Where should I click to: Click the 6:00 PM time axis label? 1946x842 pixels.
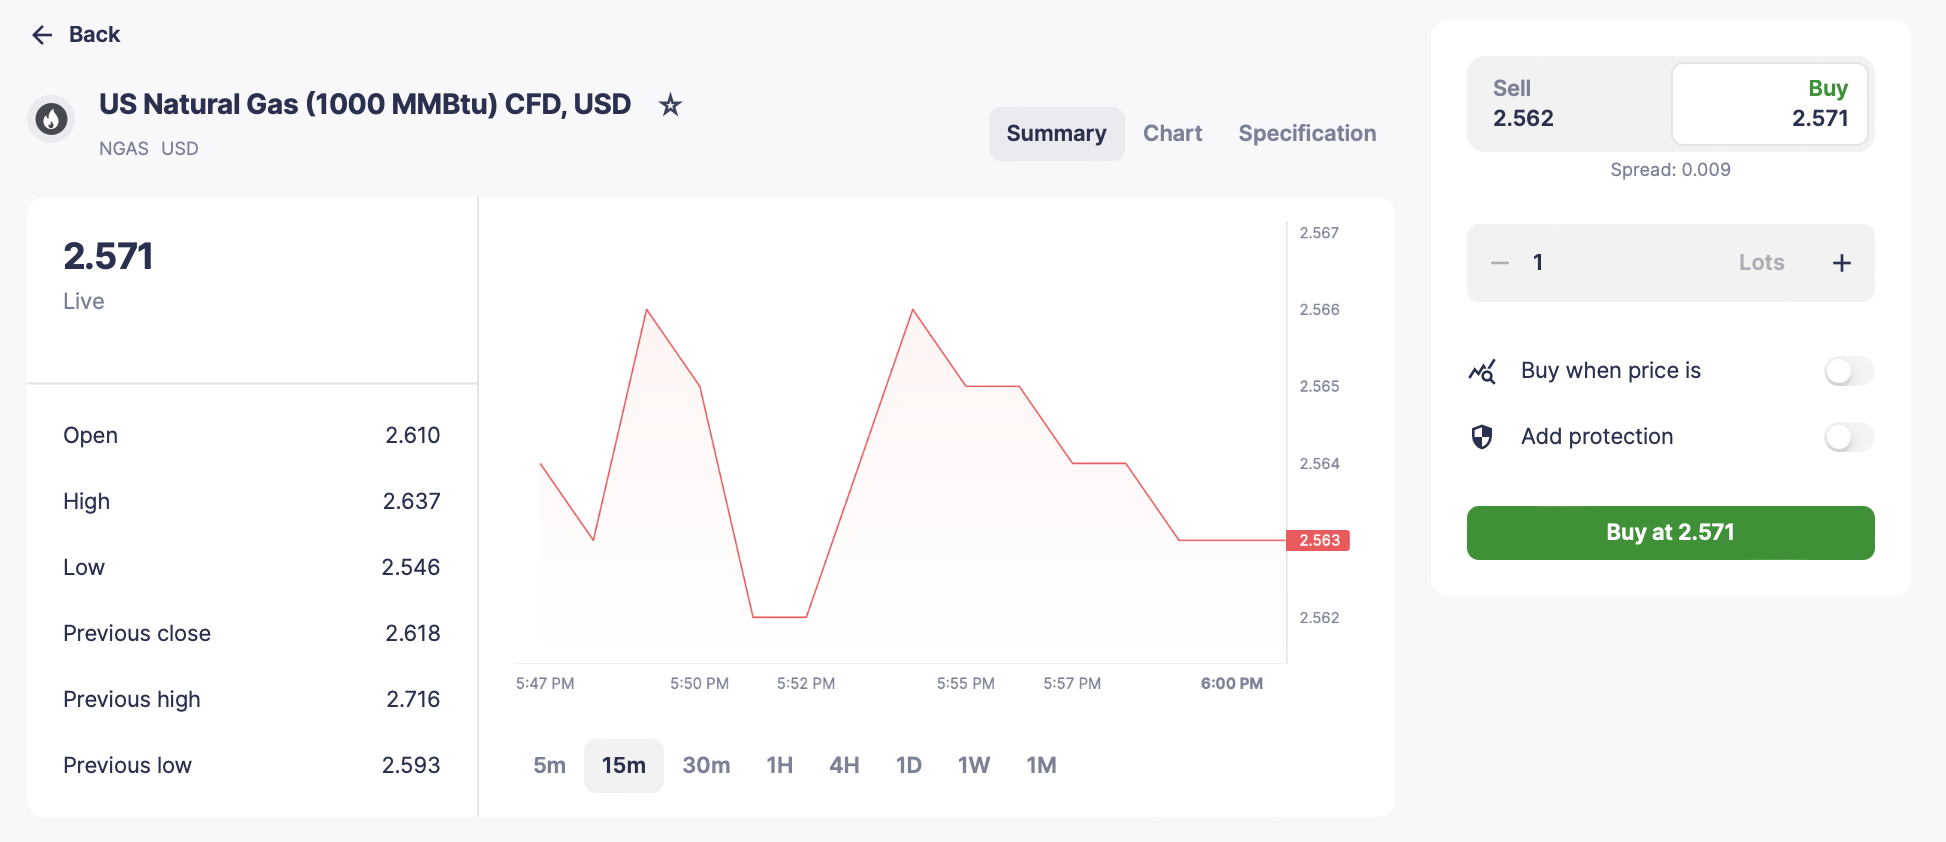coord(1231,684)
